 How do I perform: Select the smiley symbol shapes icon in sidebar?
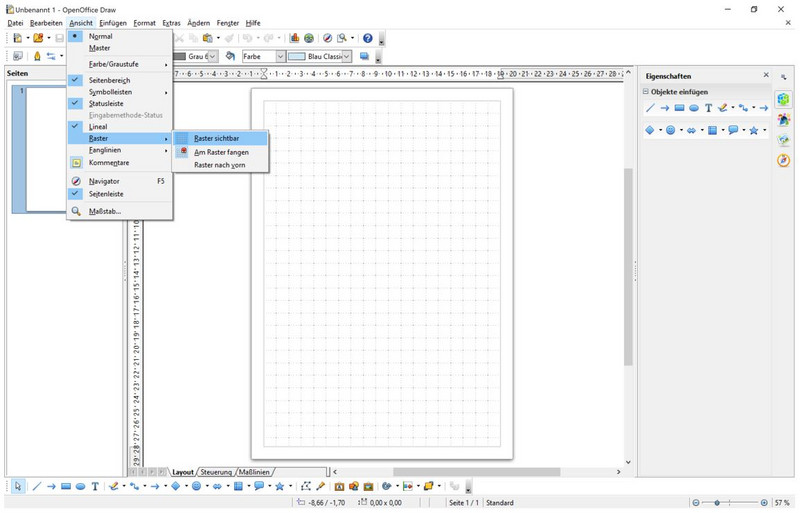click(x=671, y=130)
